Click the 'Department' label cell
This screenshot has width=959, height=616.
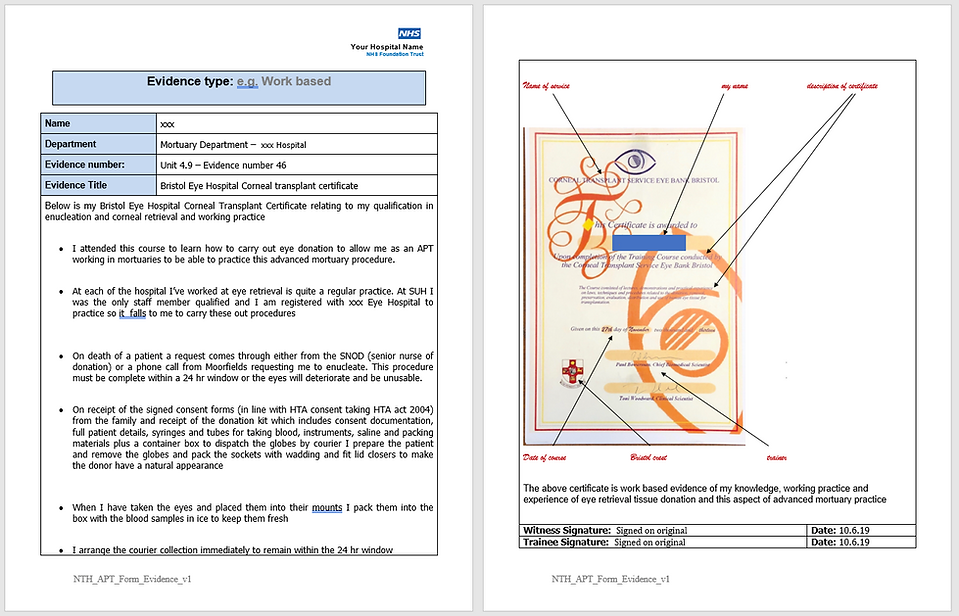point(98,144)
